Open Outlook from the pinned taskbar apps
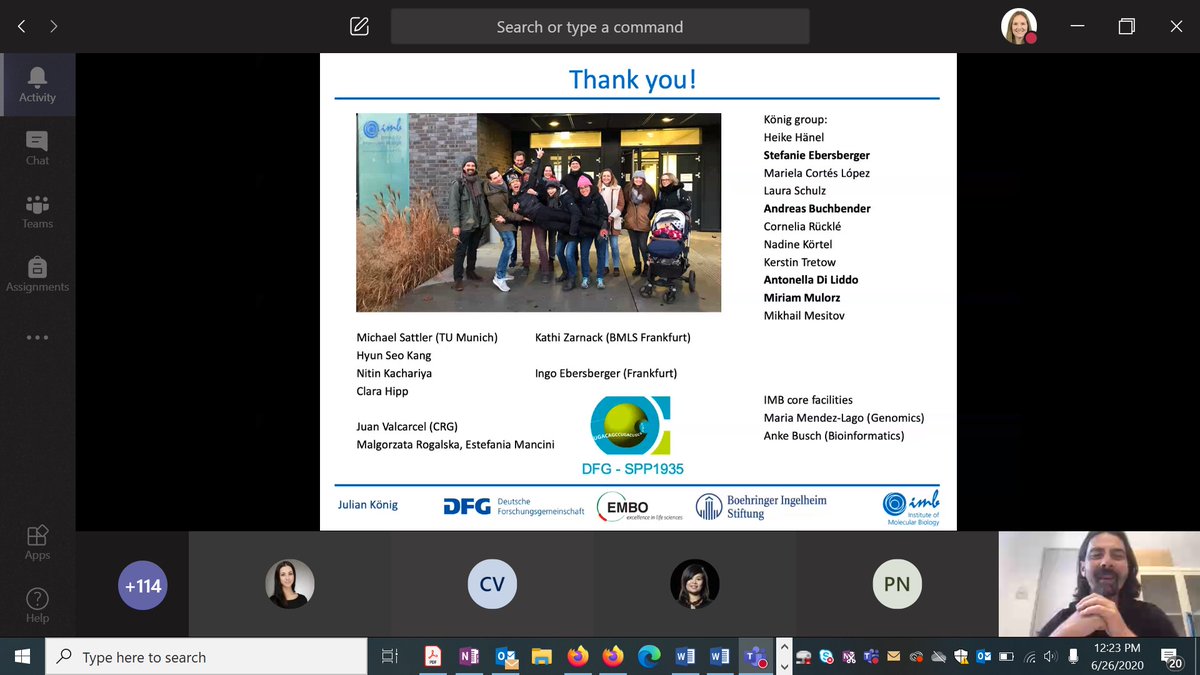This screenshot has height=675, width=1200. pyautogui.click(x=506, y=656)
